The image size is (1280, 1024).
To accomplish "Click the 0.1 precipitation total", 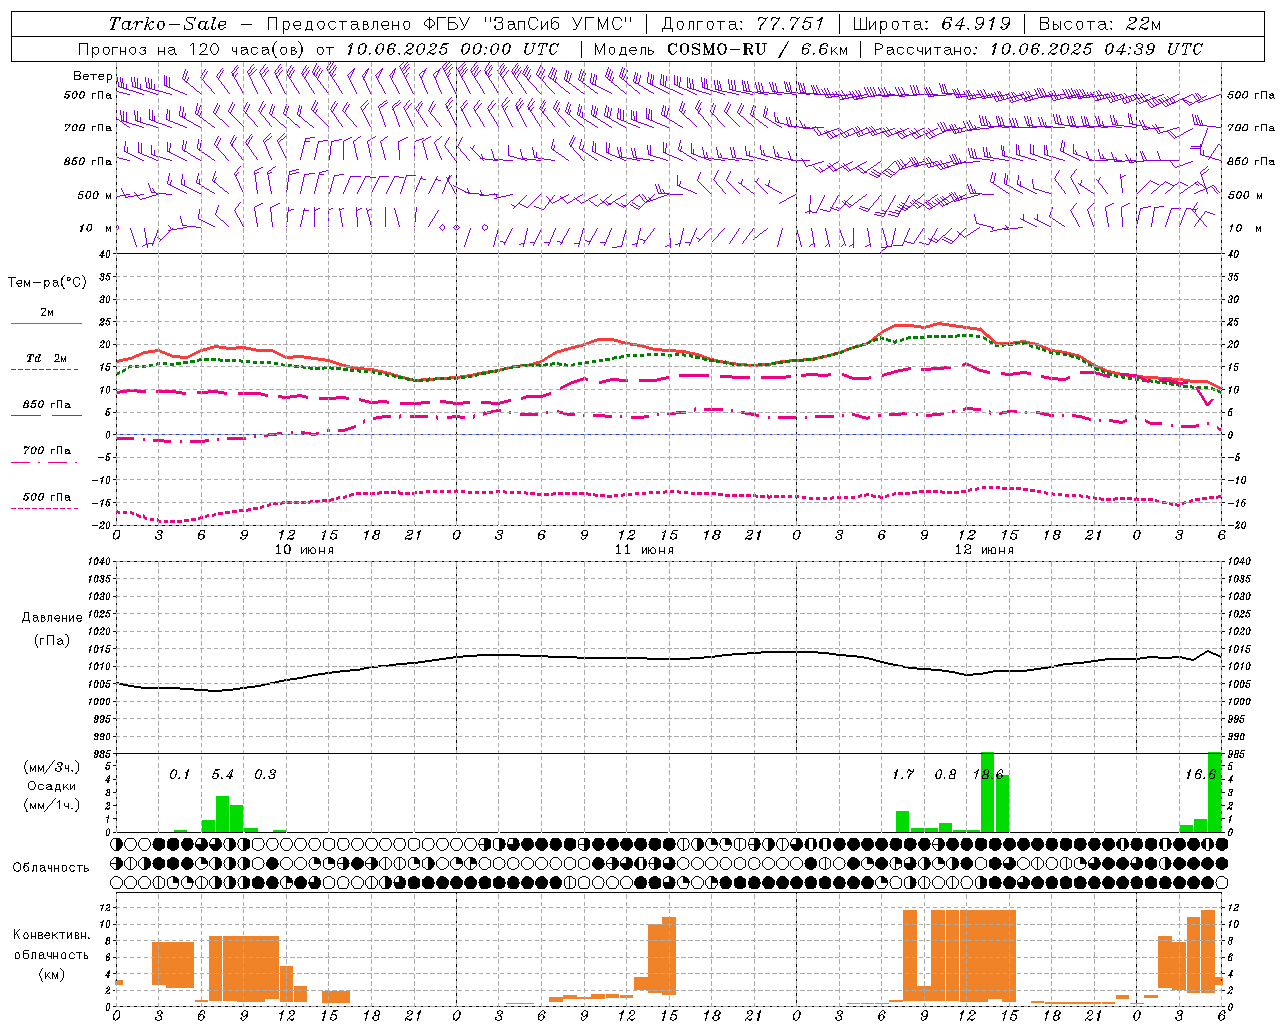I will [x=179, y=775].
